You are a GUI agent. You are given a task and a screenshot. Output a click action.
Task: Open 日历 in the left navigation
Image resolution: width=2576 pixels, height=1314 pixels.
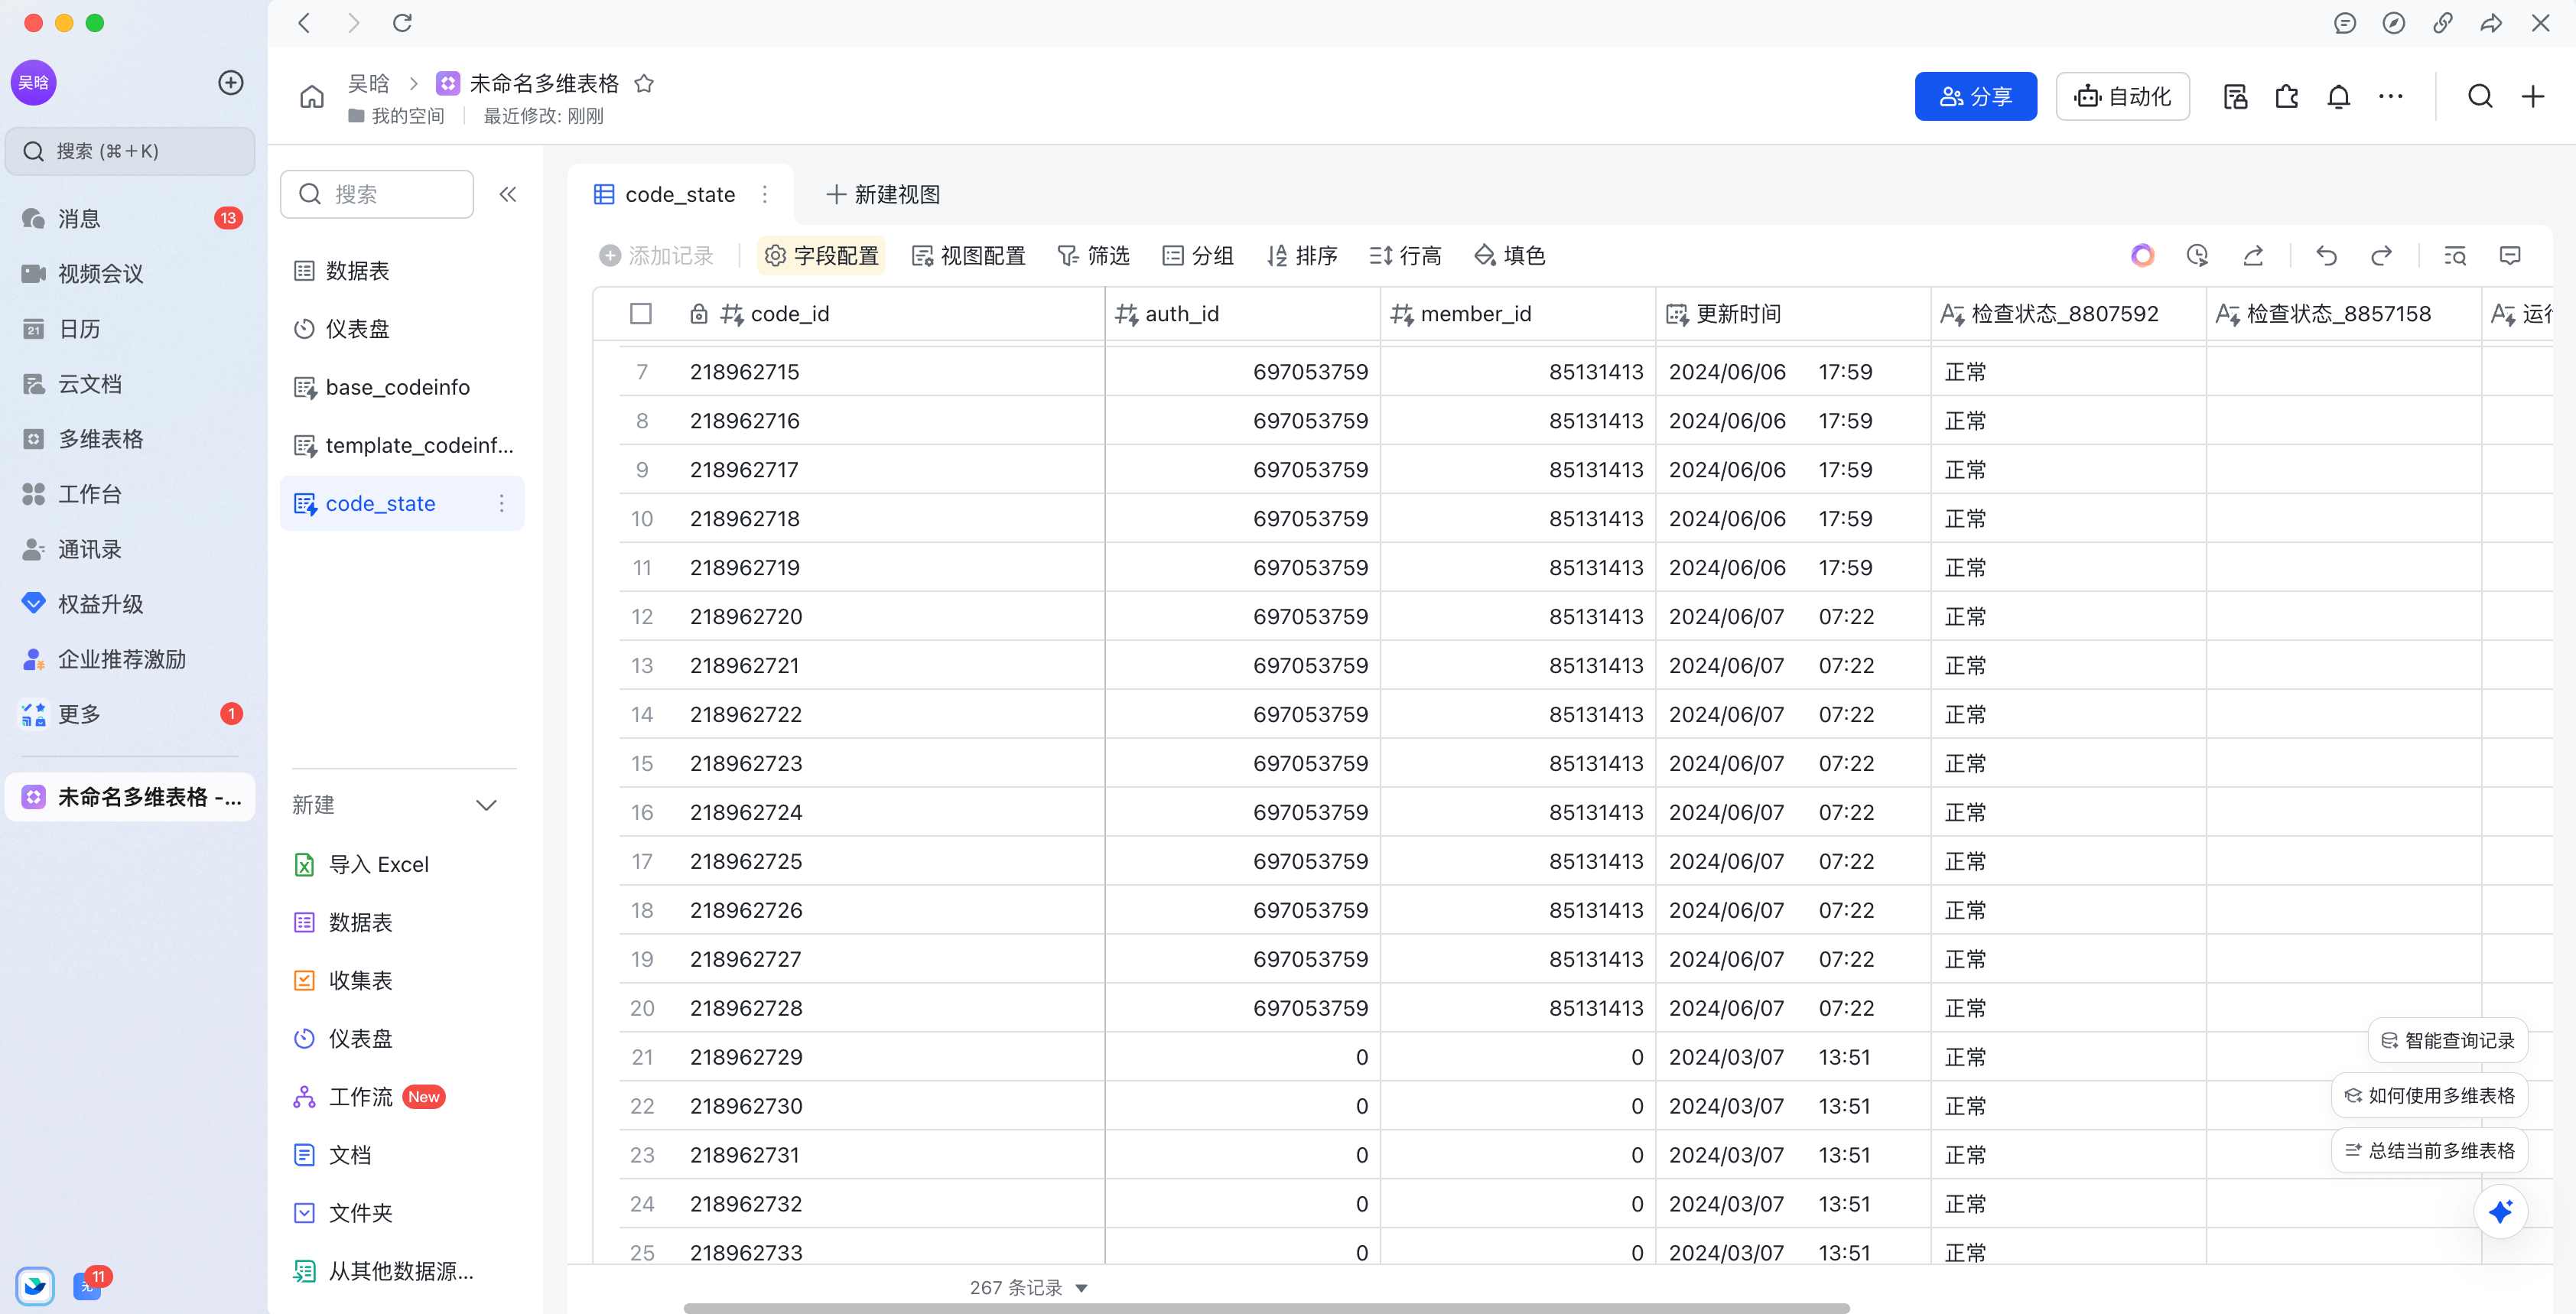click(130, 328)
